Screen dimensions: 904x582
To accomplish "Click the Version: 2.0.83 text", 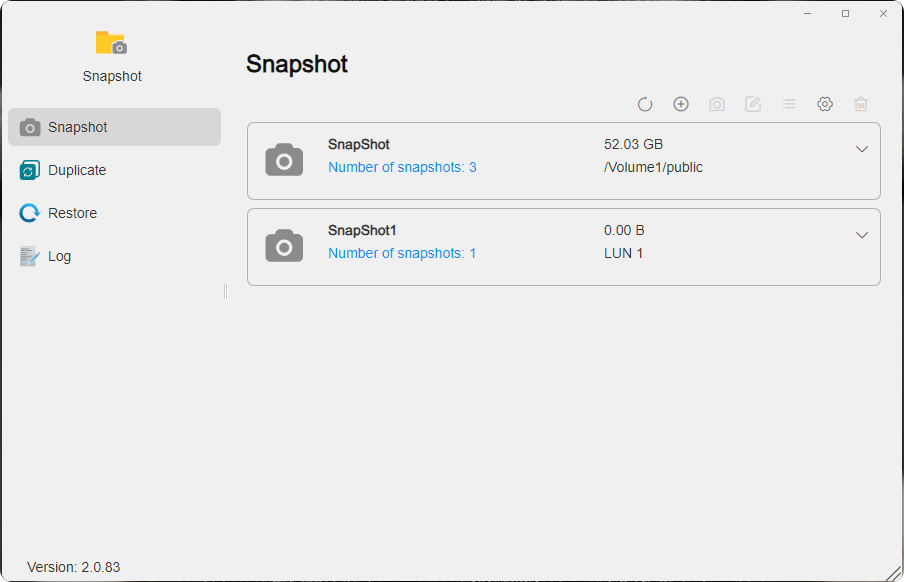I will (x=71, y=567).
